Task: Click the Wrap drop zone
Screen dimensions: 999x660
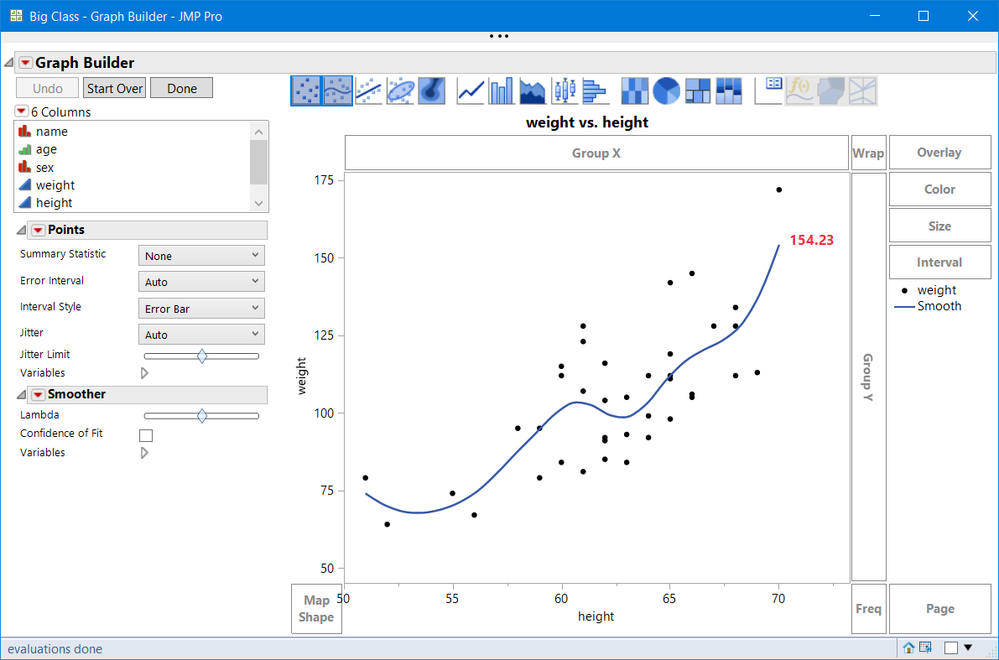Action: [x=868, y=153]
